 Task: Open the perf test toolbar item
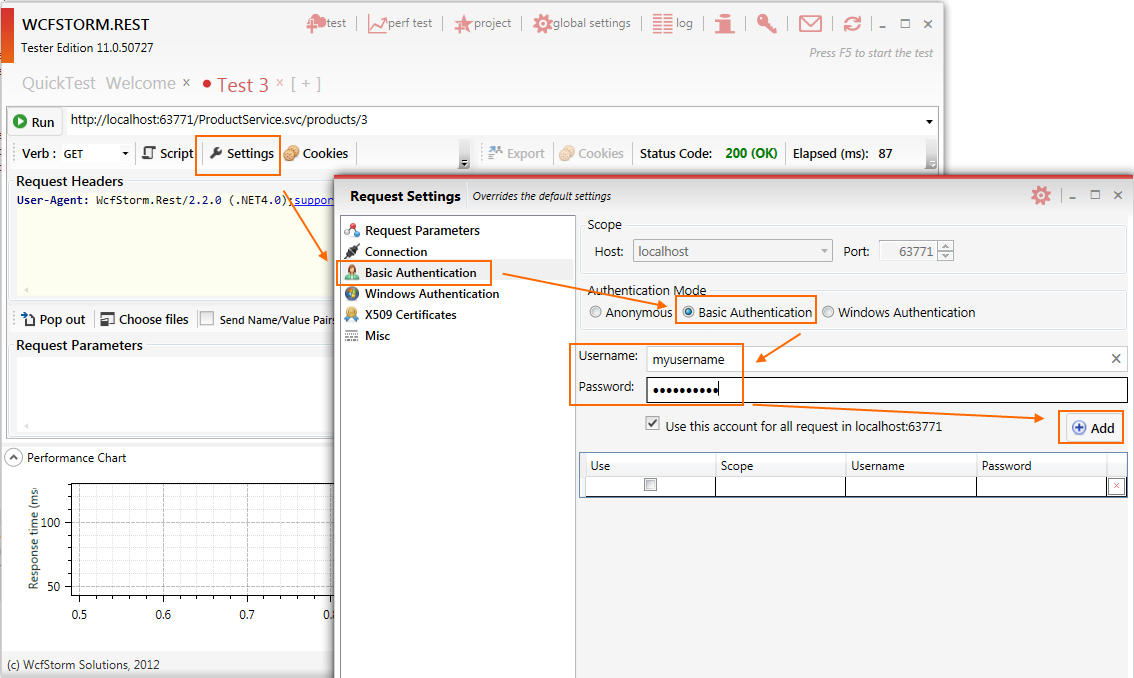pyautogui.click(x=400, y=23)
